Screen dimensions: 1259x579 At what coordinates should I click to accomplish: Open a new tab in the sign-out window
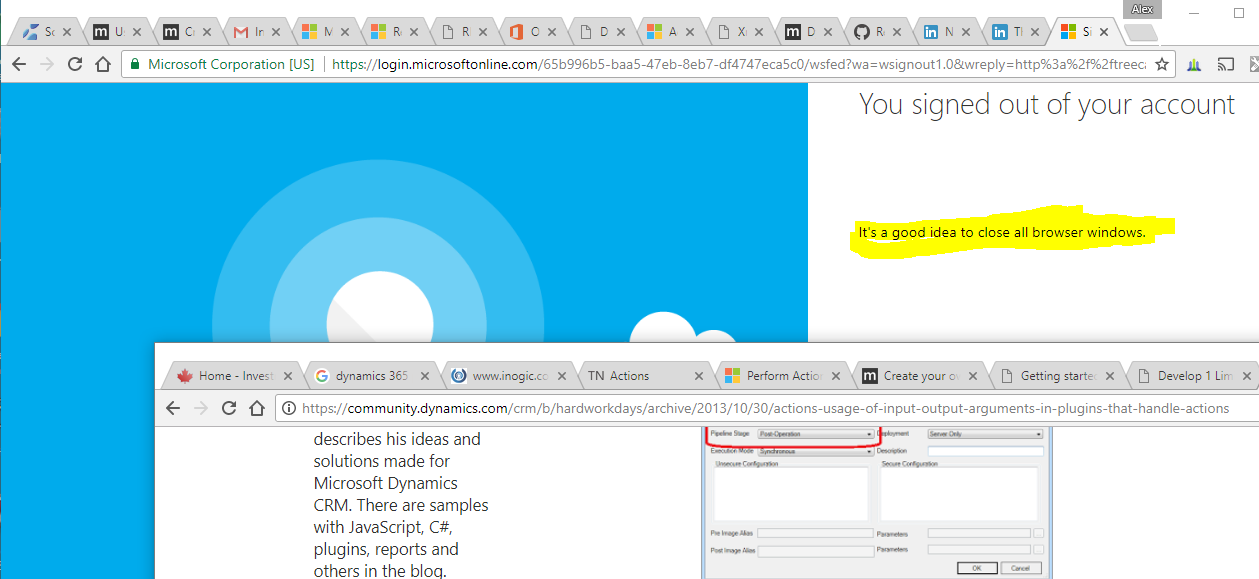coord(1140,33)
